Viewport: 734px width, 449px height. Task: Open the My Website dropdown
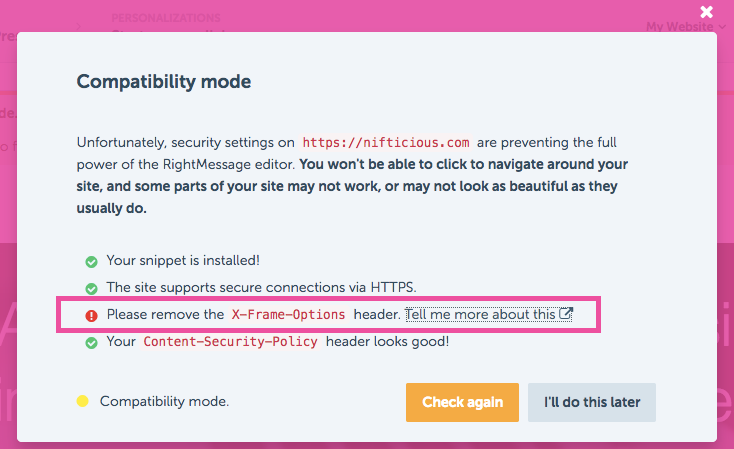coord(682,27)
